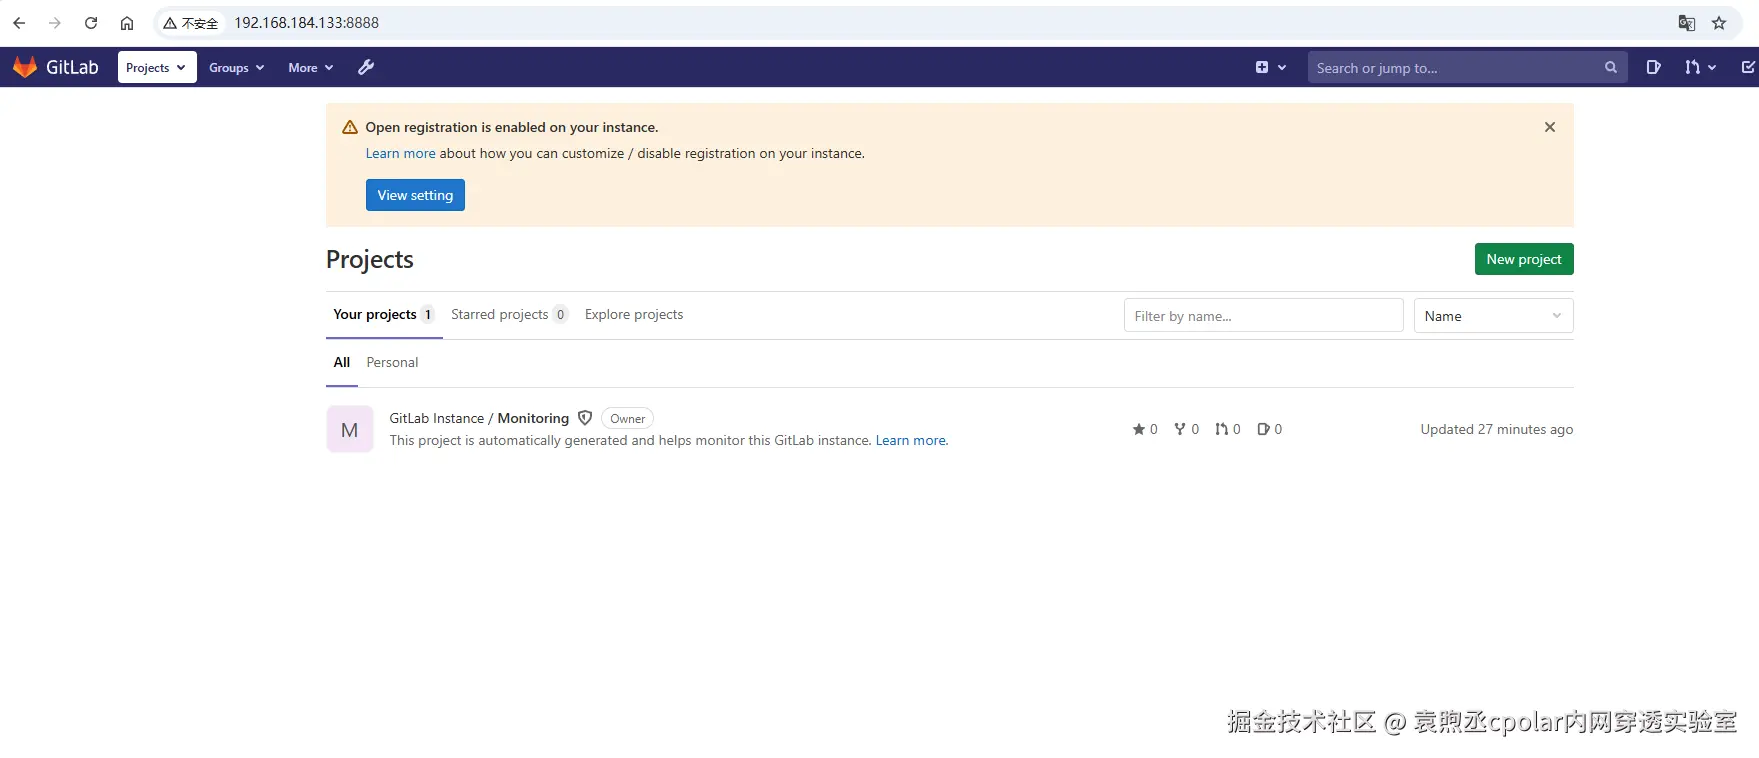Dismiss the open registration warning banner
Image resolution: width=1759 pixels, height=758 pixels.
click(1550, 127)
